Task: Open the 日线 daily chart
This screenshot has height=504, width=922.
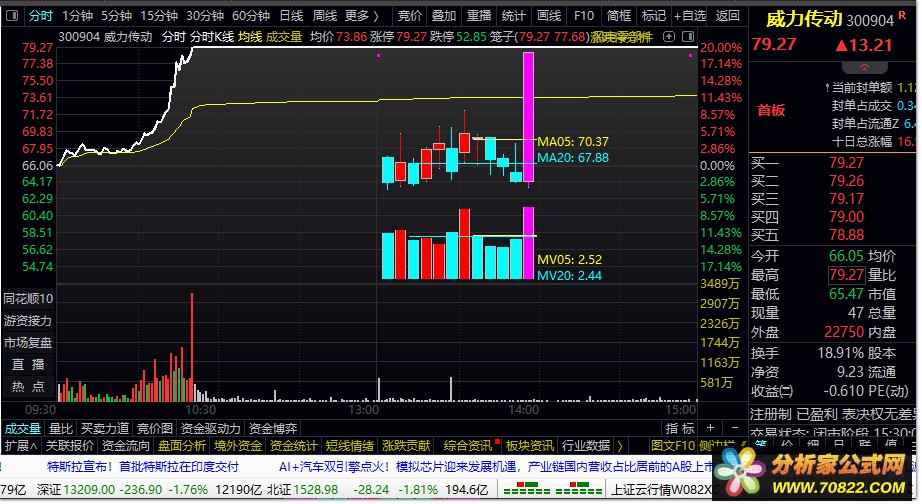Action: [291, 16]
